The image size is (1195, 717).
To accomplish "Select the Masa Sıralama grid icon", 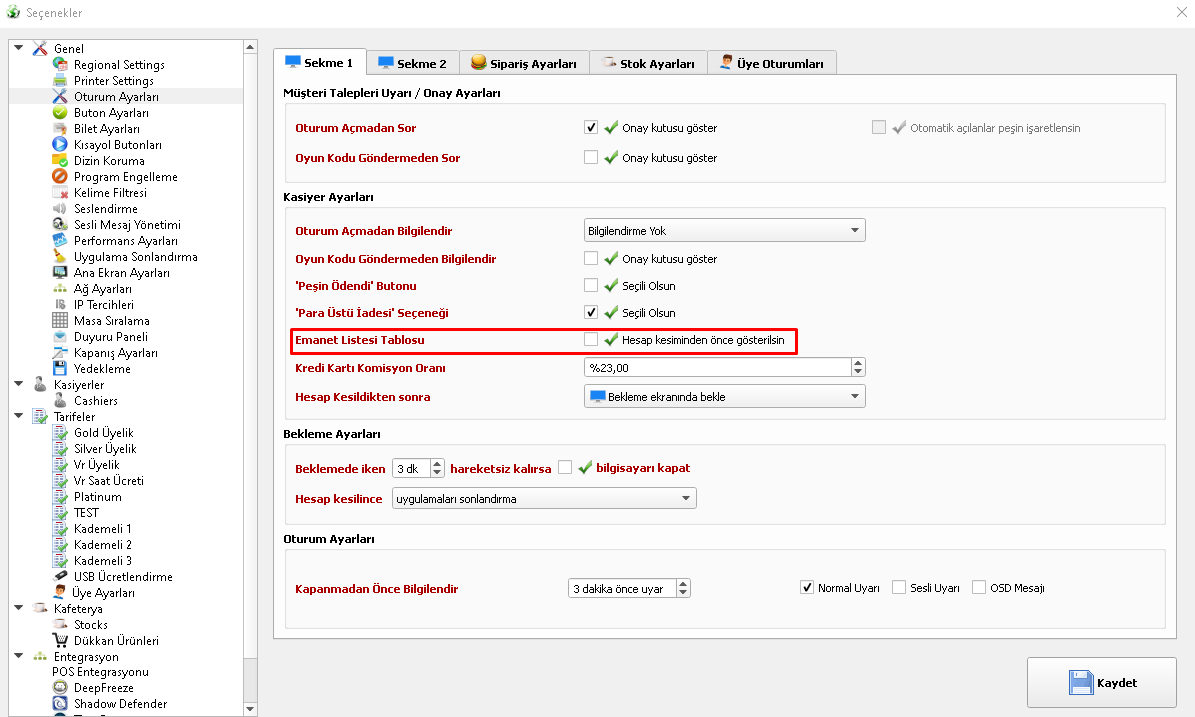I will (60, 321).
